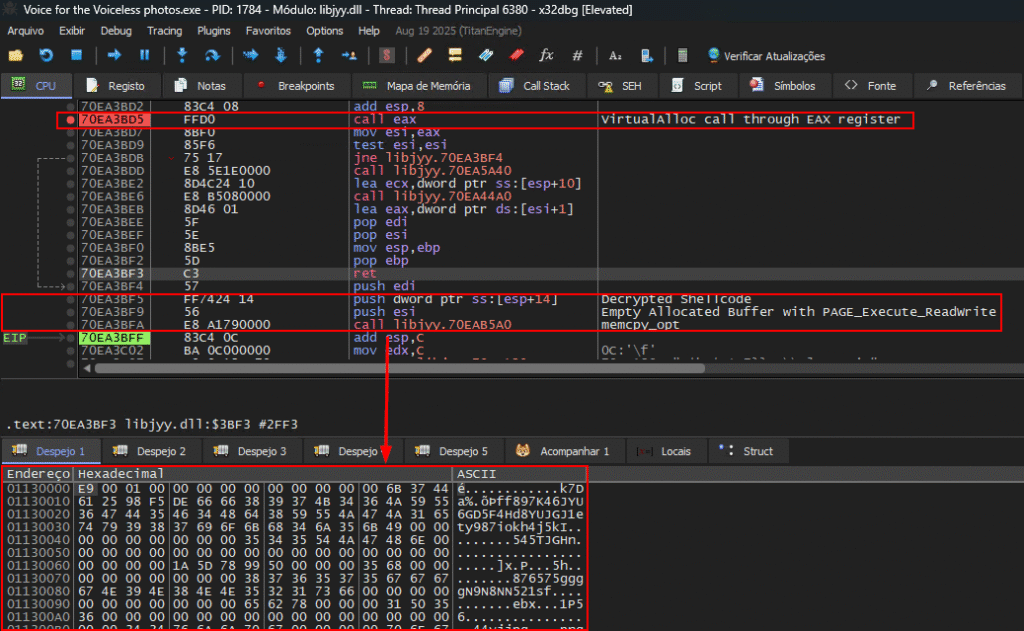1024x631 pixels.
Task: Click the Step Over toolbar icon
Action: (212, 55)
